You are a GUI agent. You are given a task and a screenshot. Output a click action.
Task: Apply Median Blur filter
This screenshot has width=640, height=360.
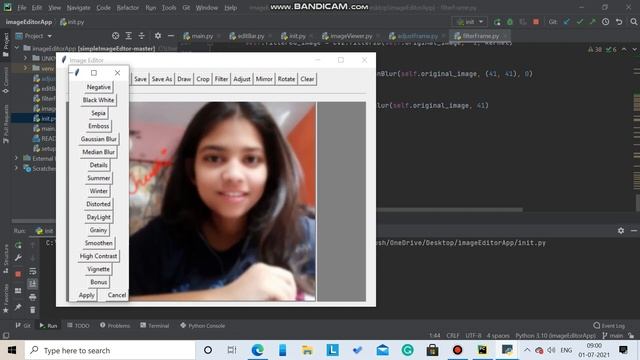pyautogui.click(x=98, y=152)
